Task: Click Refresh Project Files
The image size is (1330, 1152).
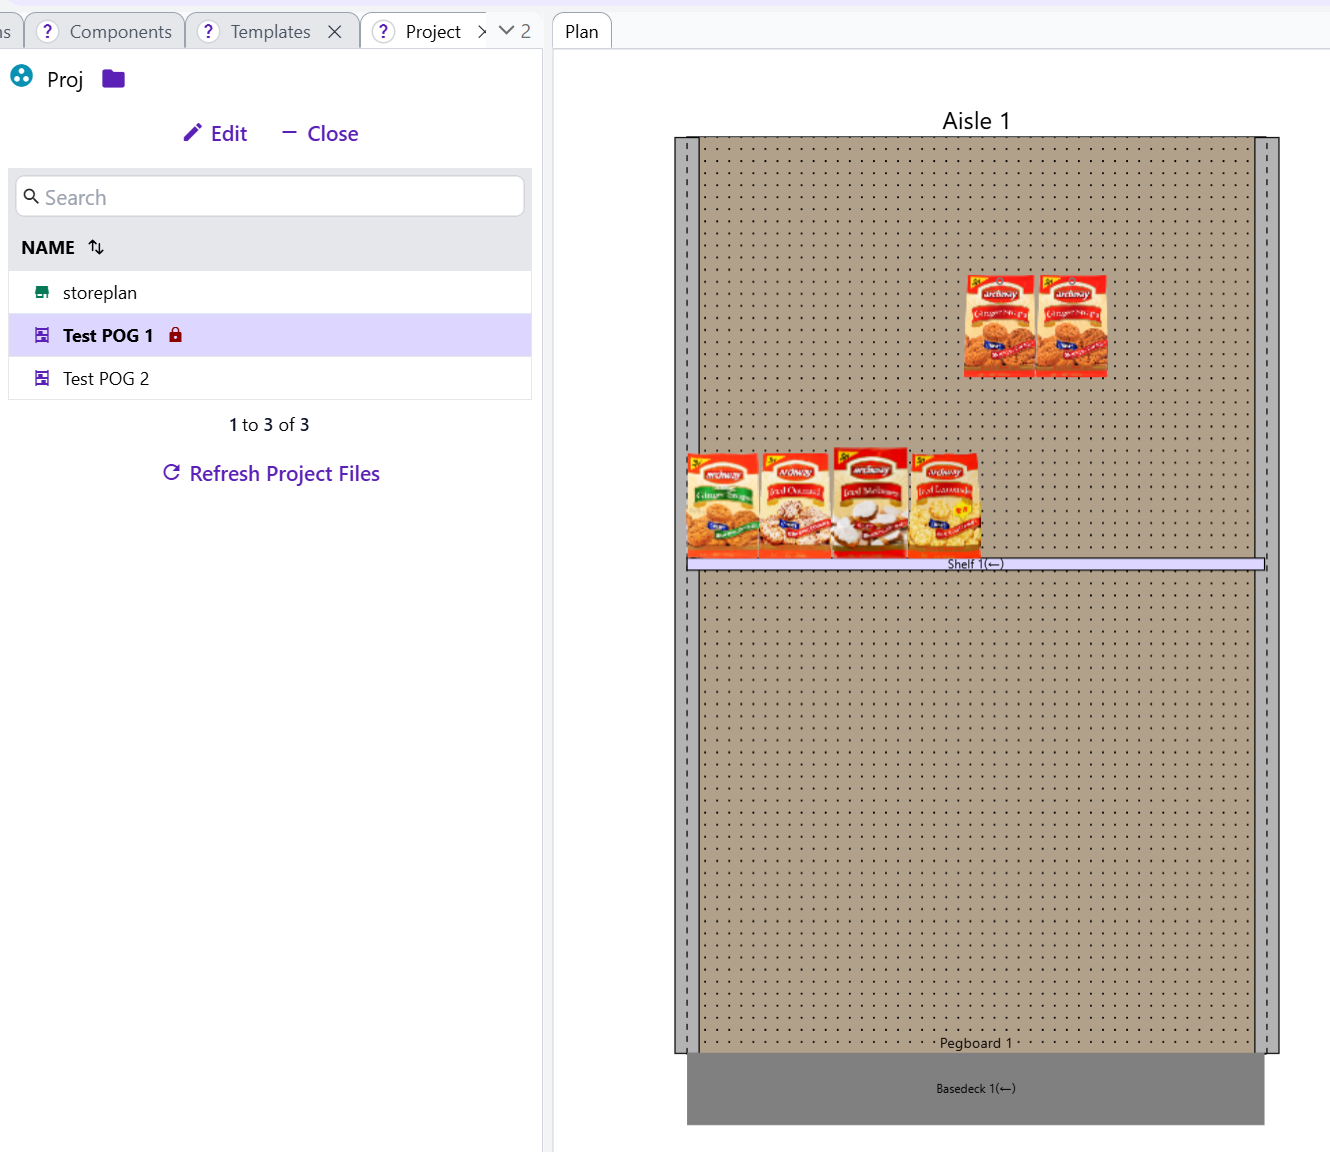Action: tap(271, 473)
